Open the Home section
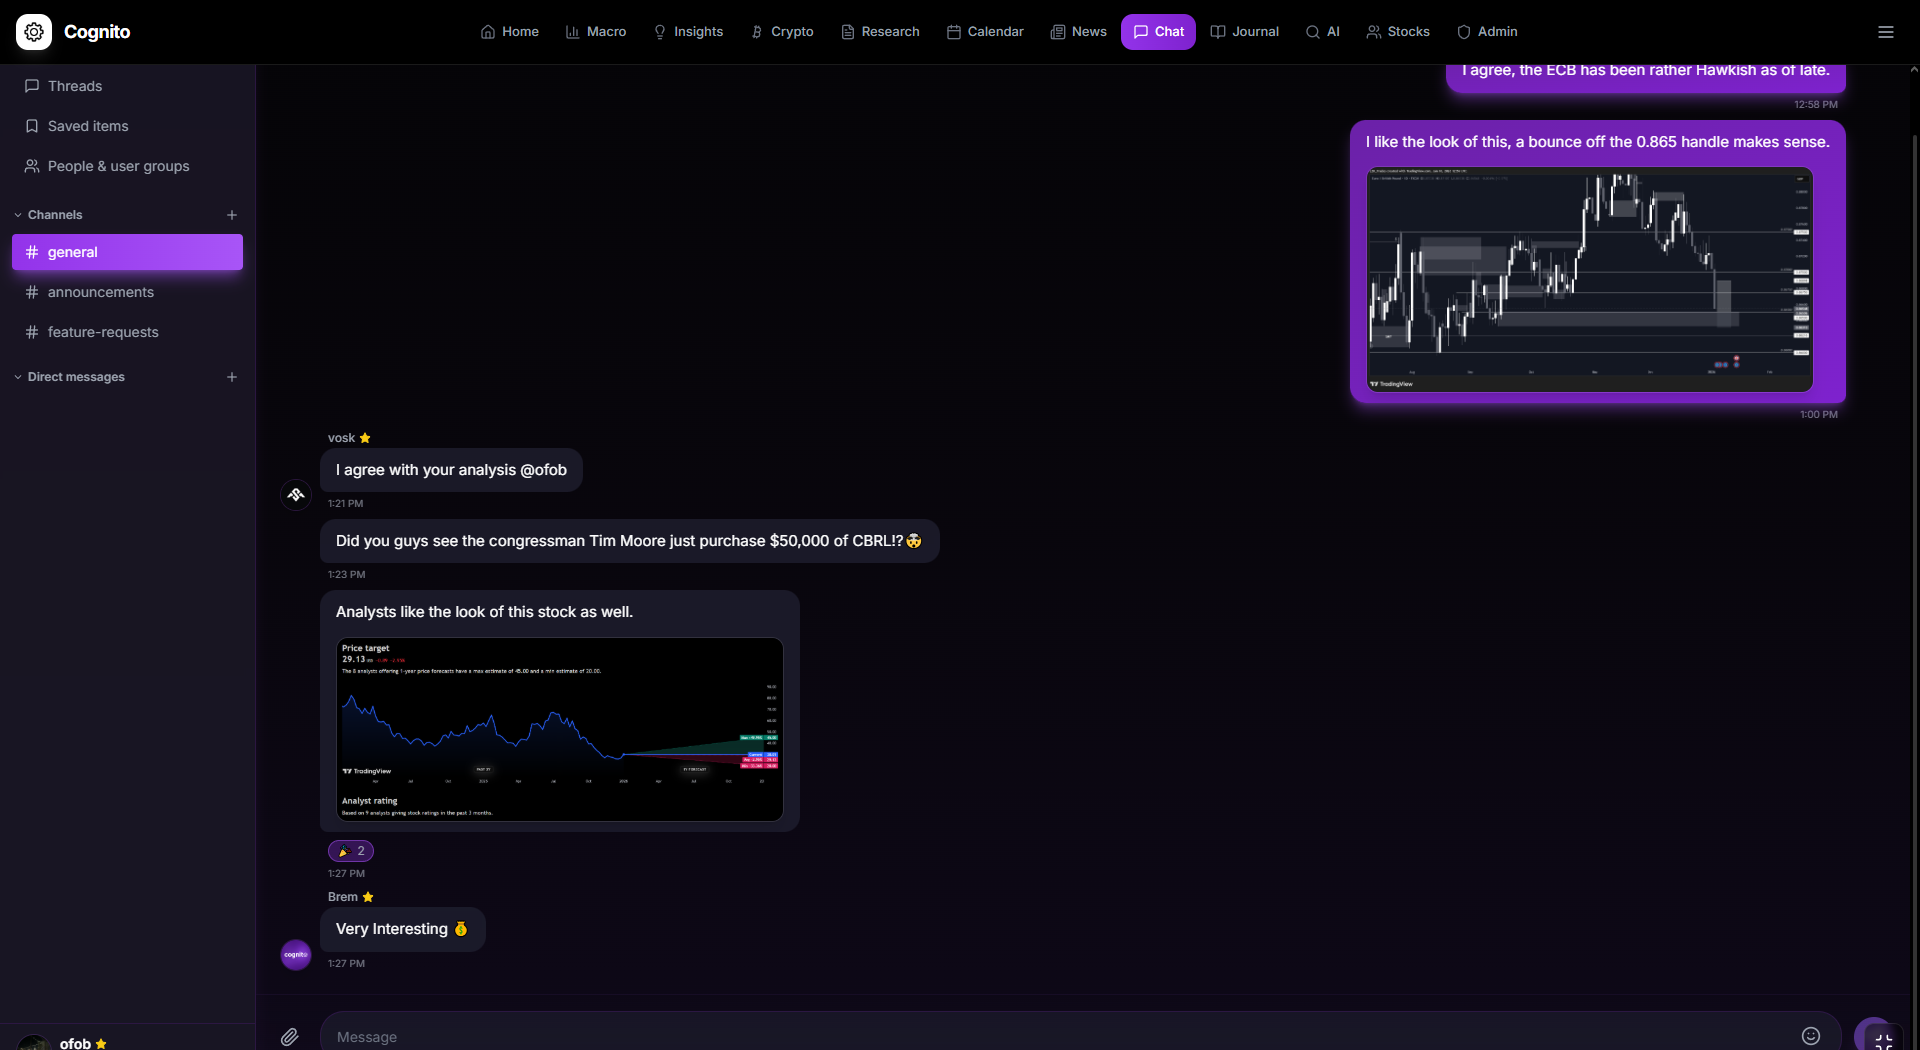Screen dimensions: 1920x1050 pyautogui.click(x=509, y=31)
